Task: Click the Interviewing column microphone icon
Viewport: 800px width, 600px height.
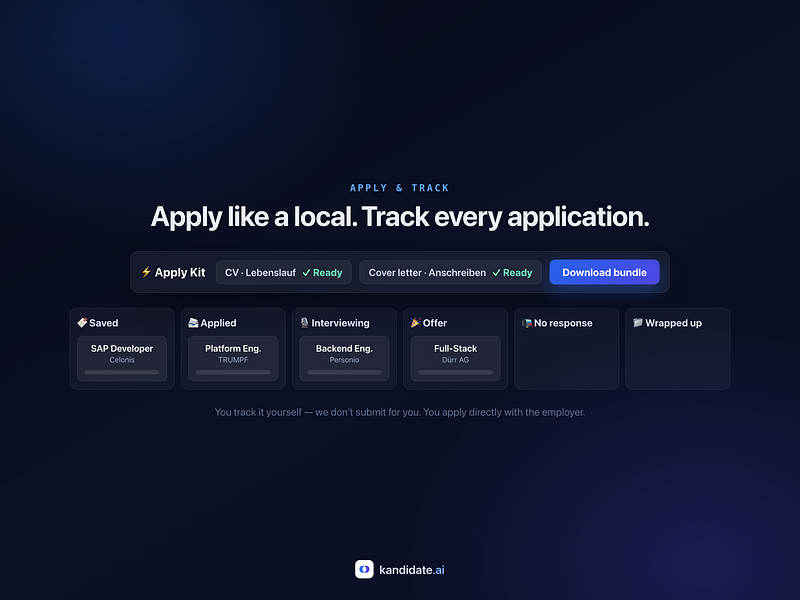Action: [305, 322]
